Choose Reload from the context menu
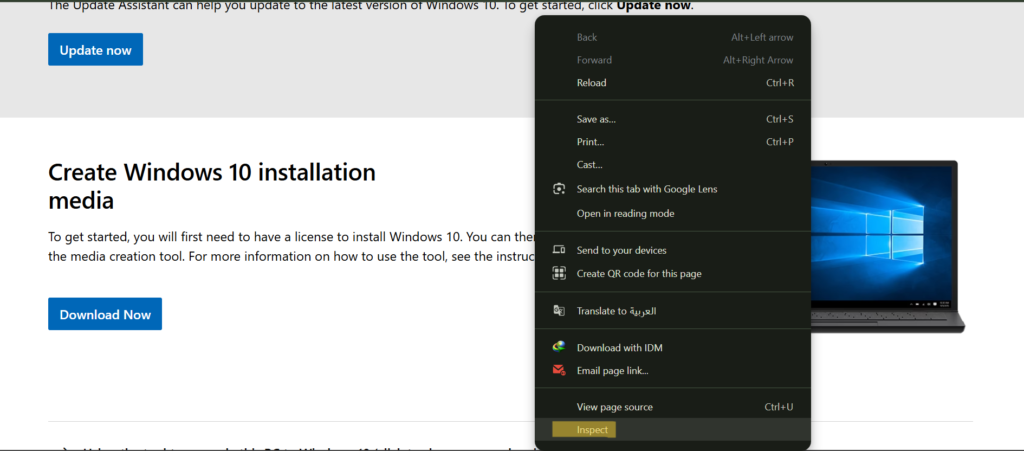The image size is (1024, 451). [591, 83]
